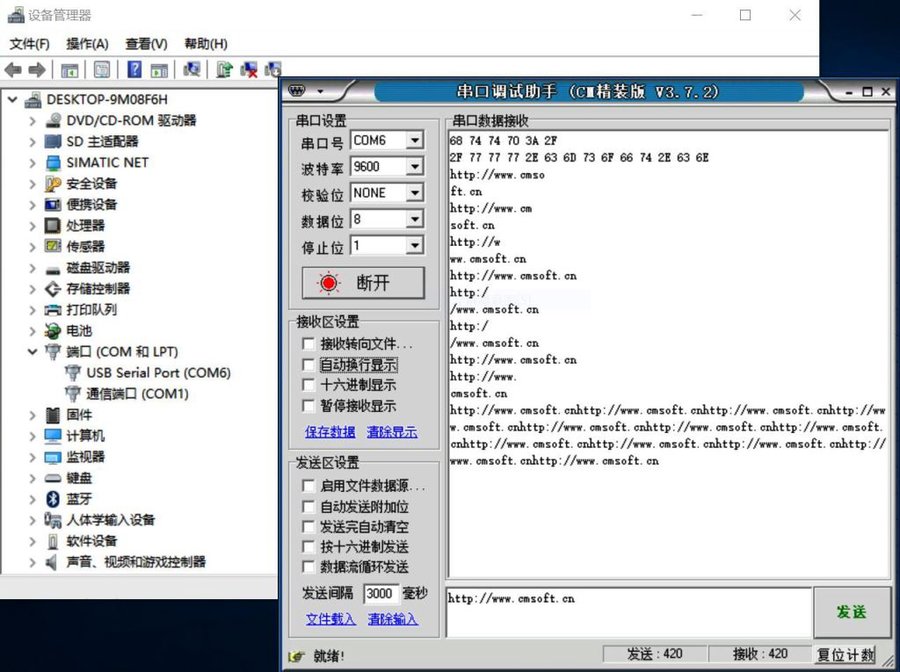
Task: Select the keyboard icon in device tree
Action: coord(53,478)
